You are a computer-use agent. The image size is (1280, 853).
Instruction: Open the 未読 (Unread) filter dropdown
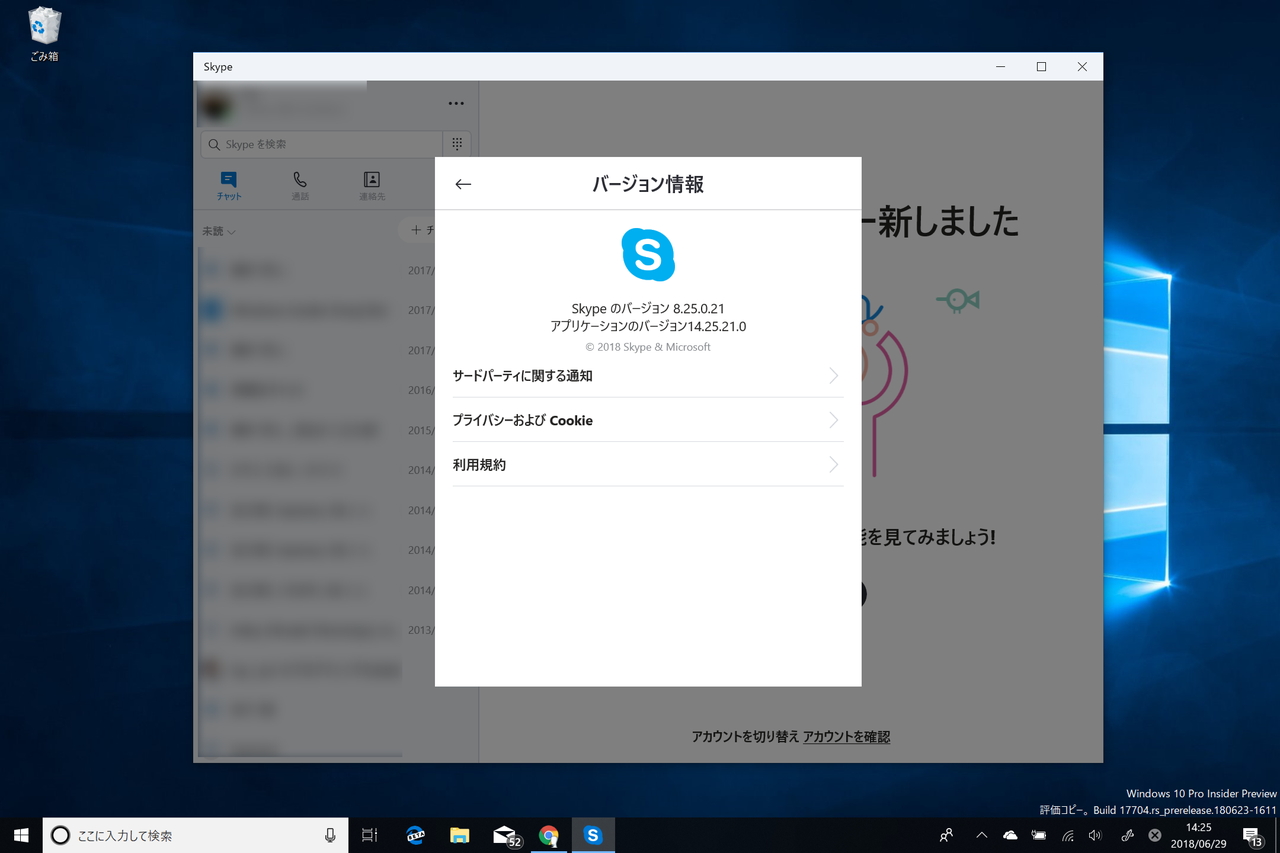[x=217, y=230]
